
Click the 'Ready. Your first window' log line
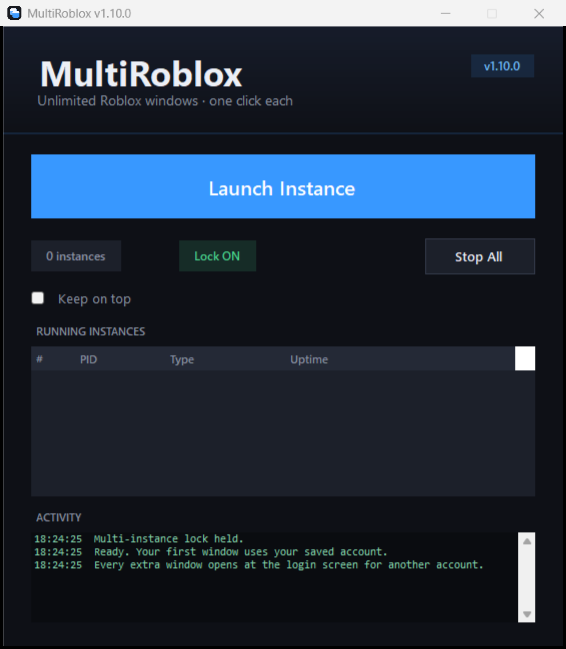[211, 552]
